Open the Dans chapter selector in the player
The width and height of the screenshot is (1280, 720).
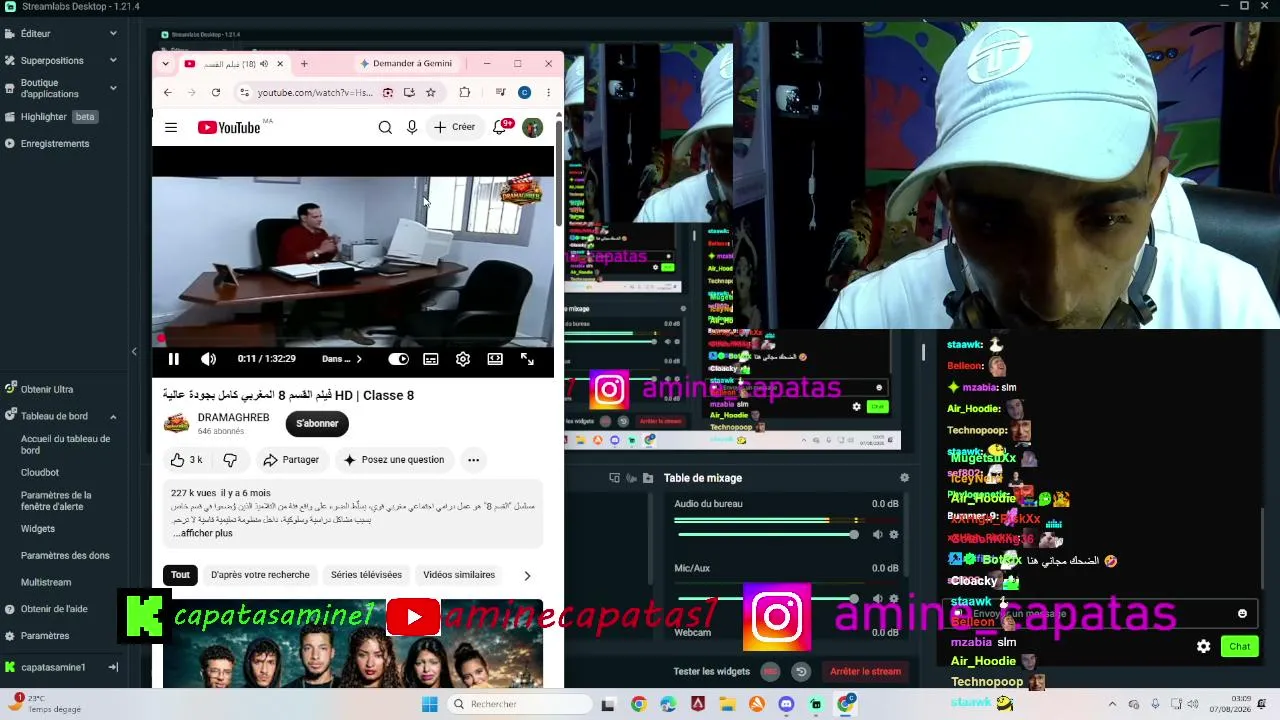click(x=342, y=359)
